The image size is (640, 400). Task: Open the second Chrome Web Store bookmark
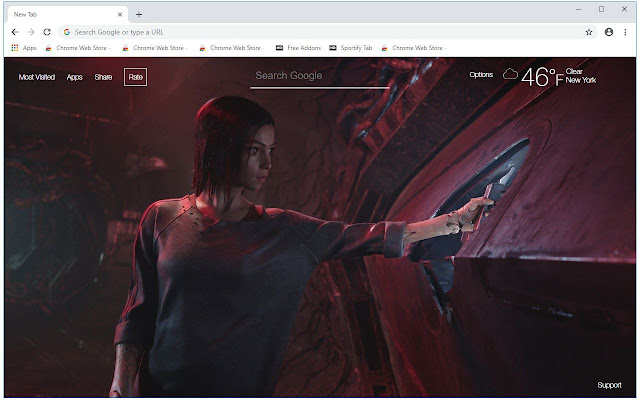point(155,48)
